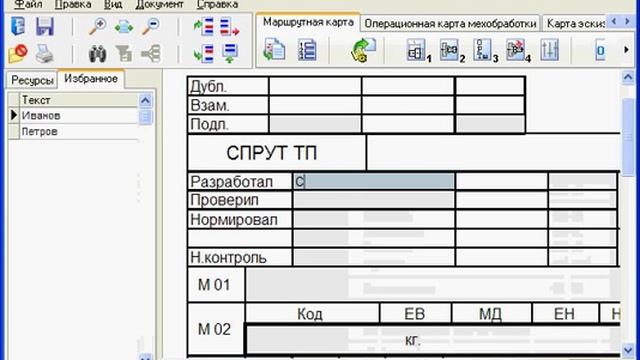Click the partially visible blue 0 icon

[x=600, y=50]
